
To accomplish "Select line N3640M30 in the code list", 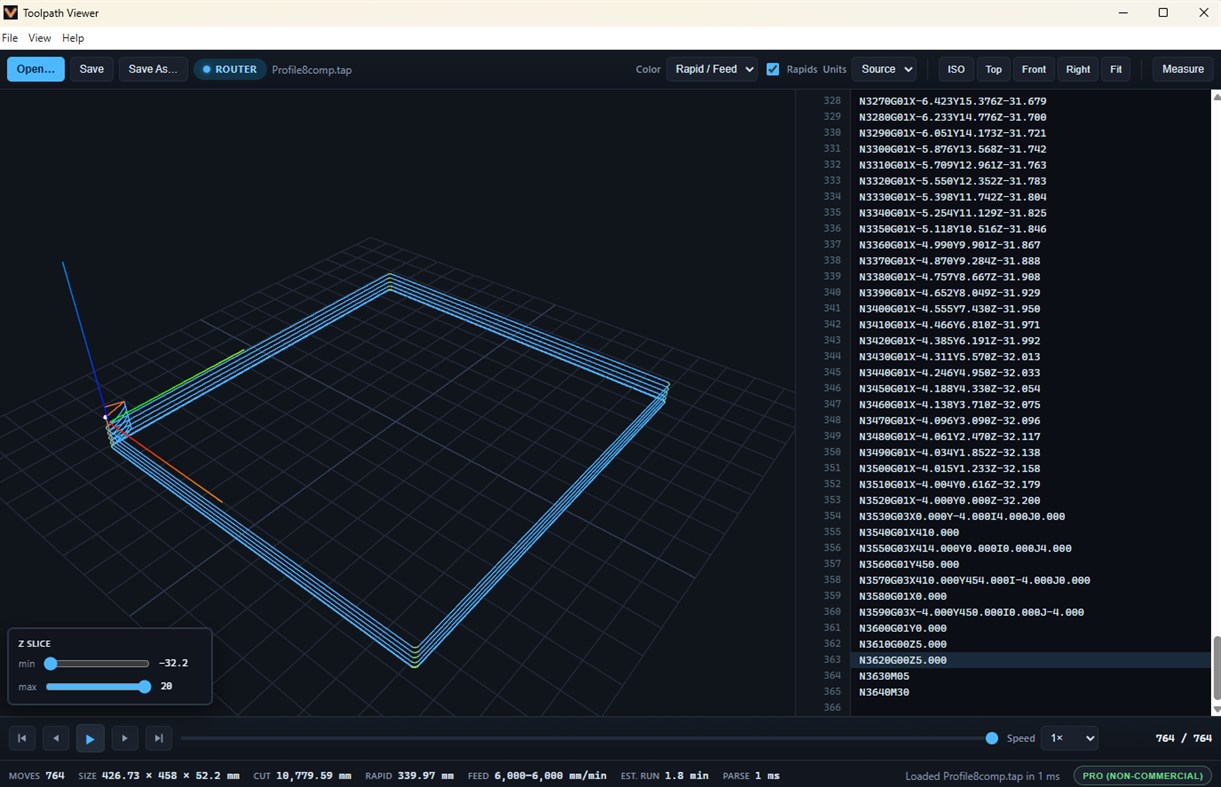I will [x=1030, y=692].
